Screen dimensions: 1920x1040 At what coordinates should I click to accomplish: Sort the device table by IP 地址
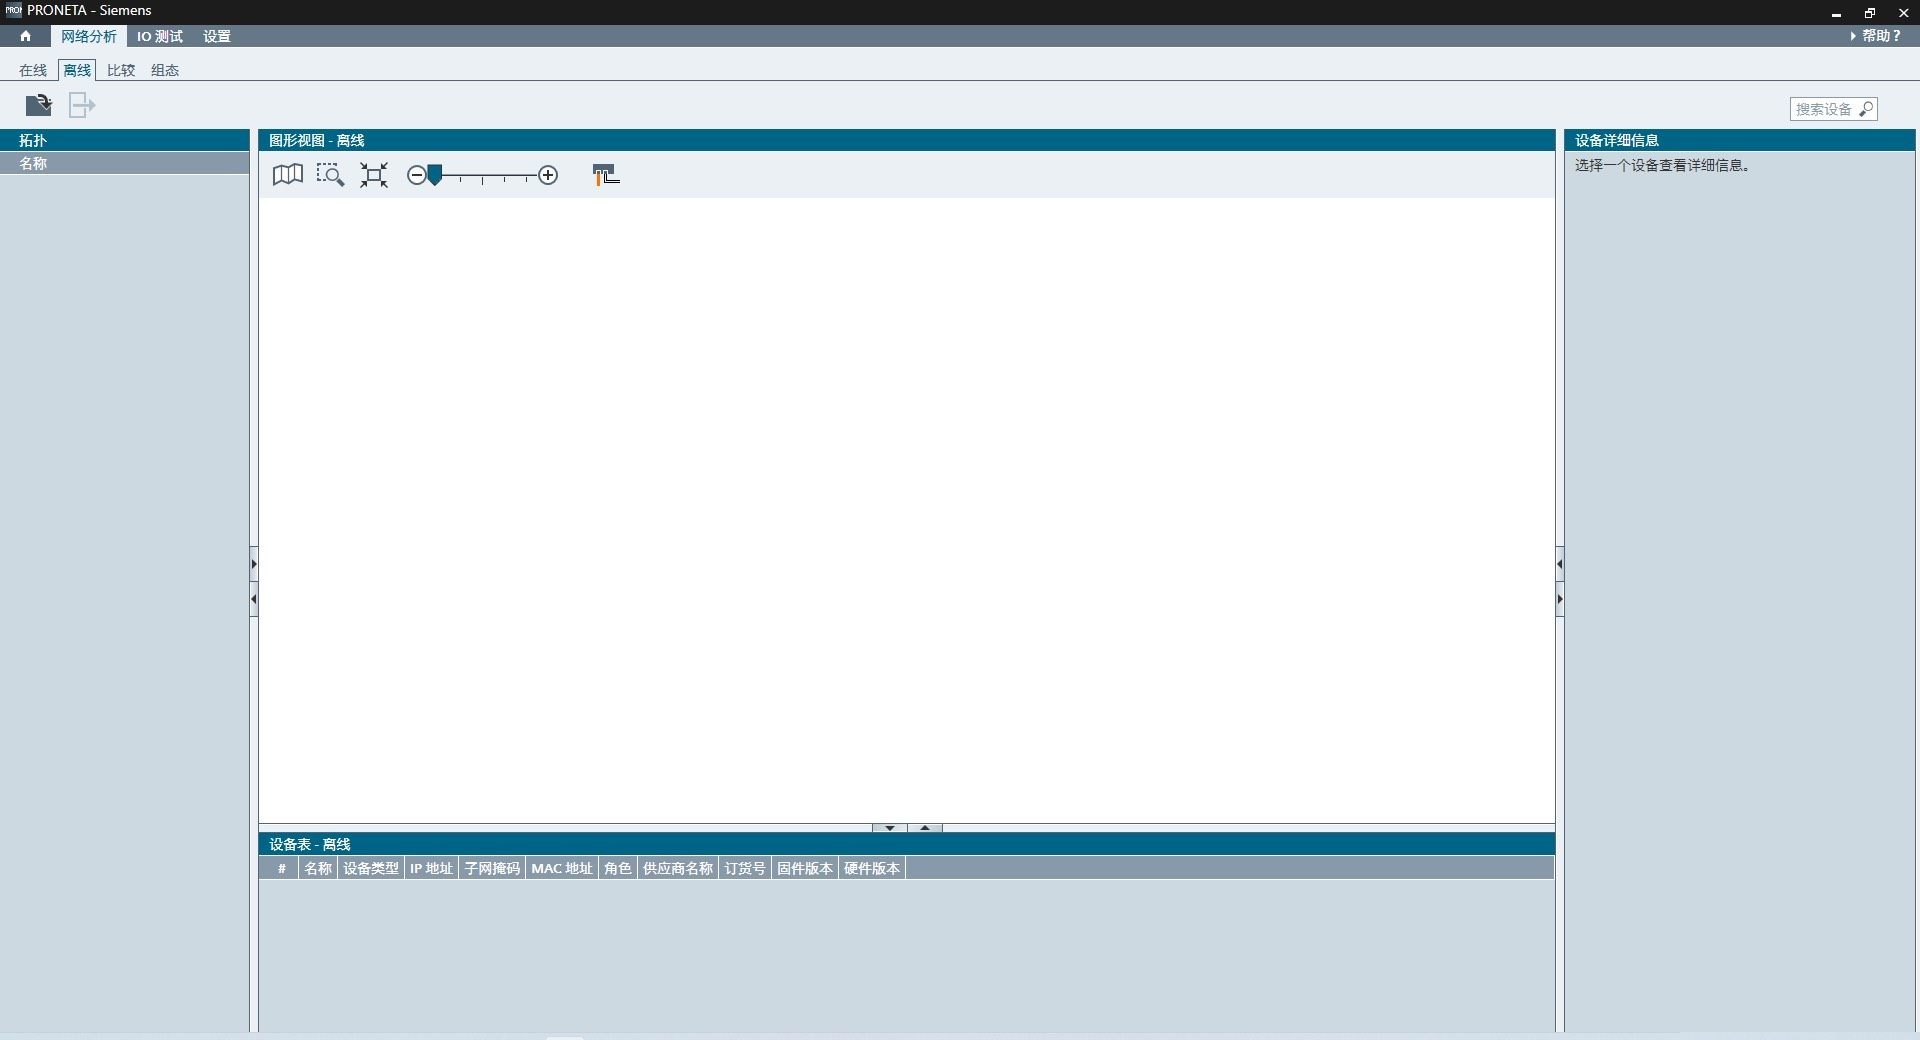tap(431, 868)
